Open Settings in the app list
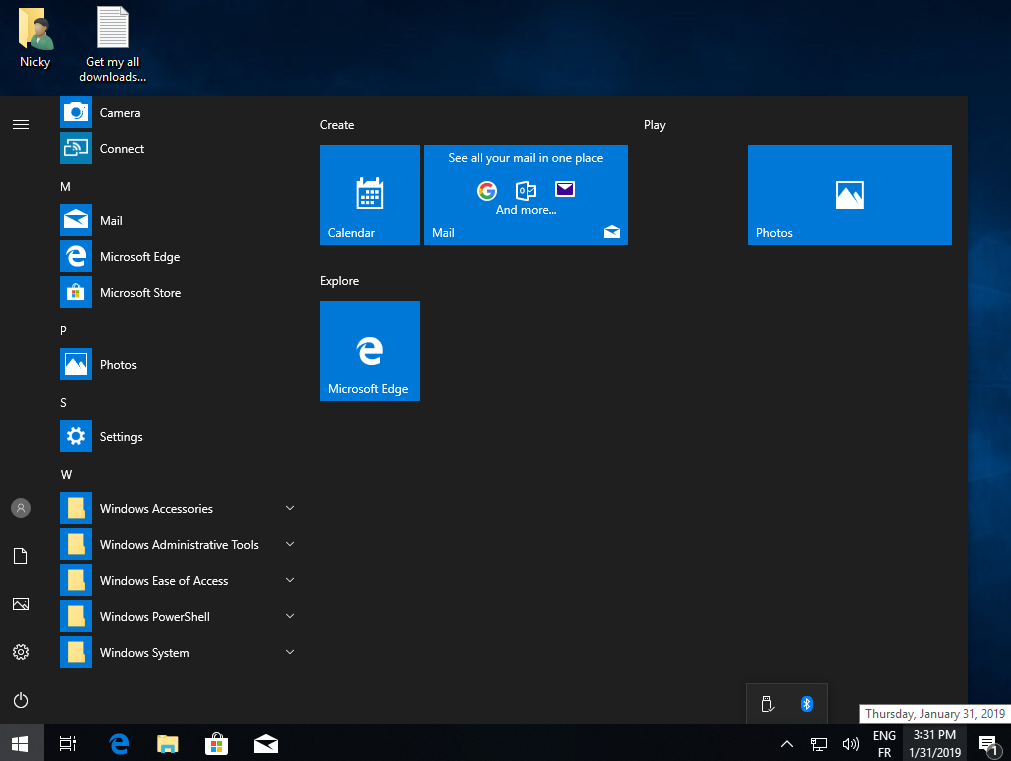This screenshot has height=761, width=1011. [x=179, y=437]
